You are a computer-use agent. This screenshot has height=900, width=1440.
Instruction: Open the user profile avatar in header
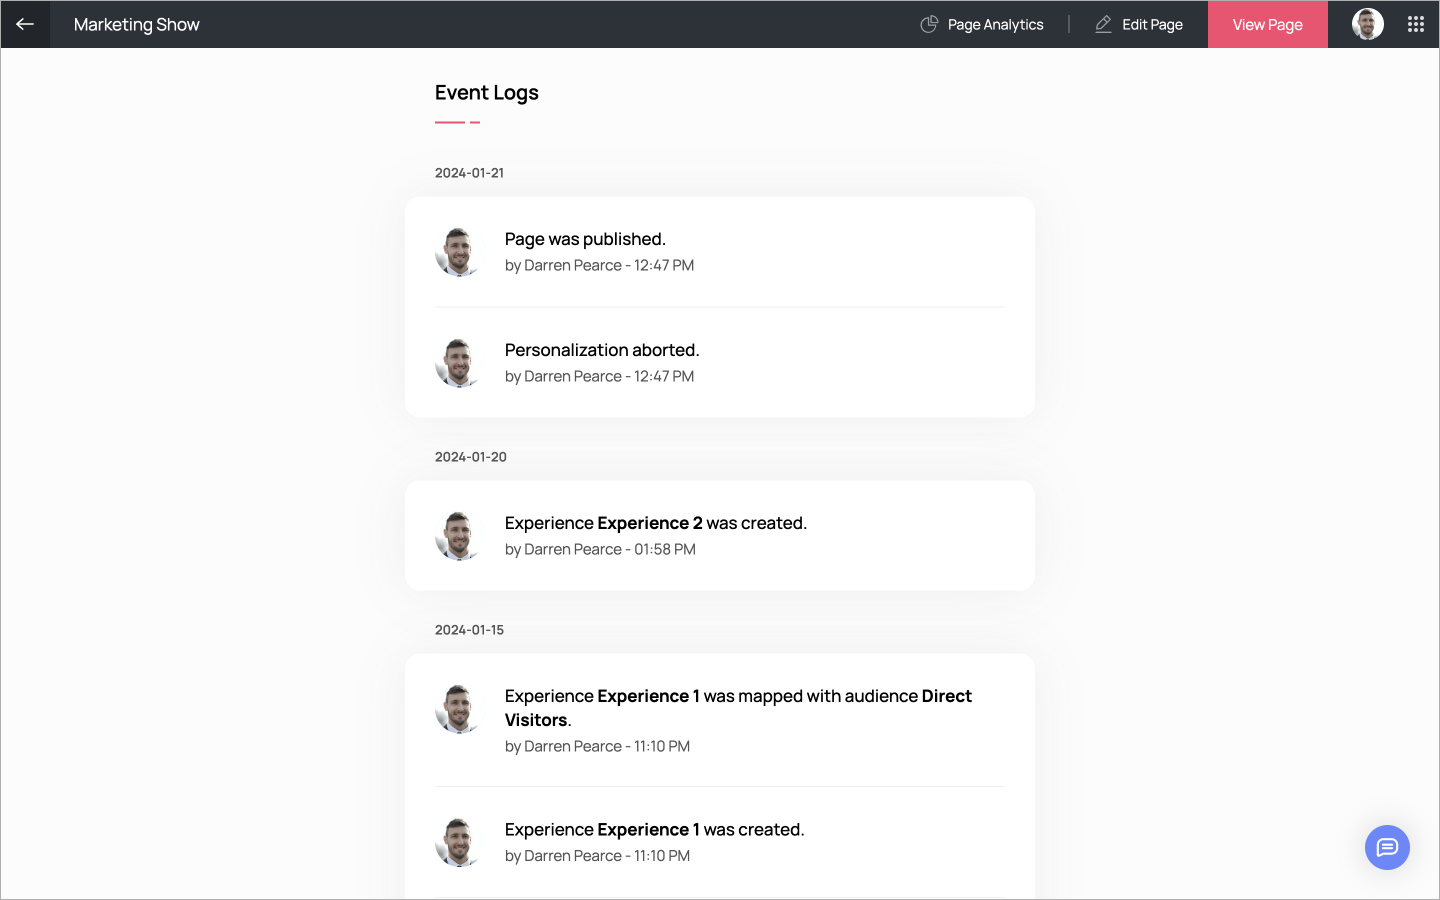click(1368, 24)
